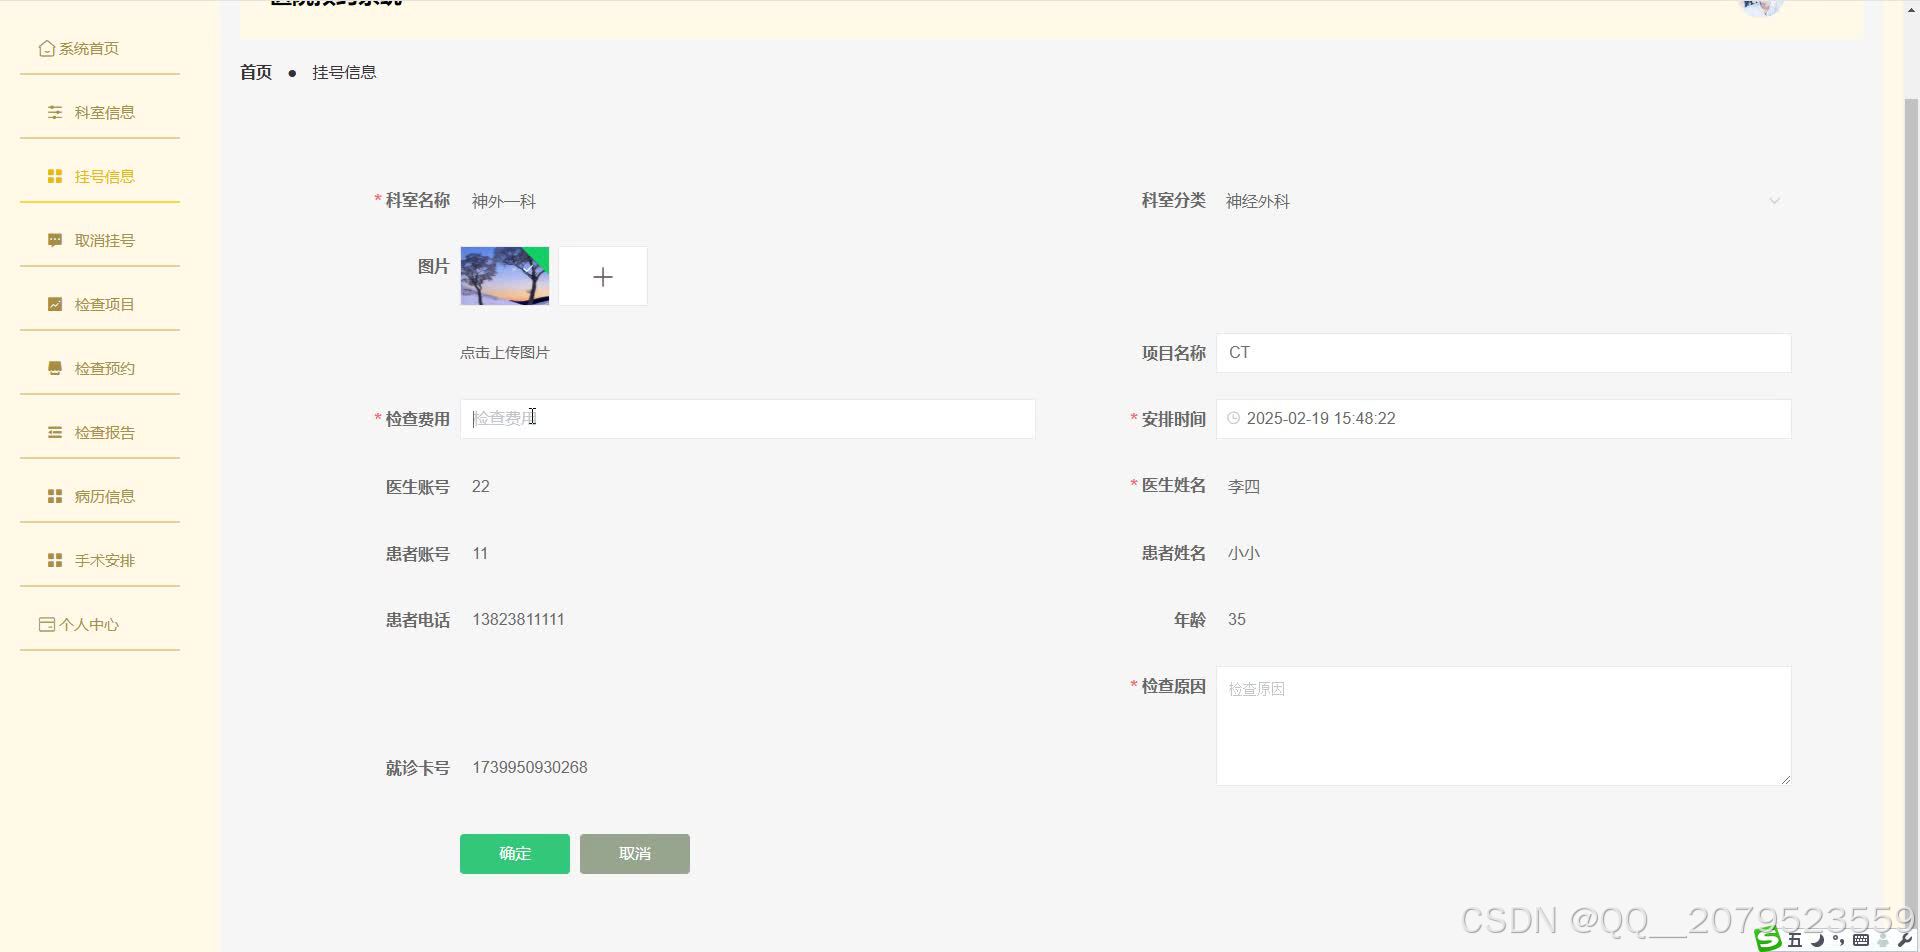1920x952 pixels.
Task: Open 检查报告 menu item
Action: pyautogui.click(x=100, y=432)
